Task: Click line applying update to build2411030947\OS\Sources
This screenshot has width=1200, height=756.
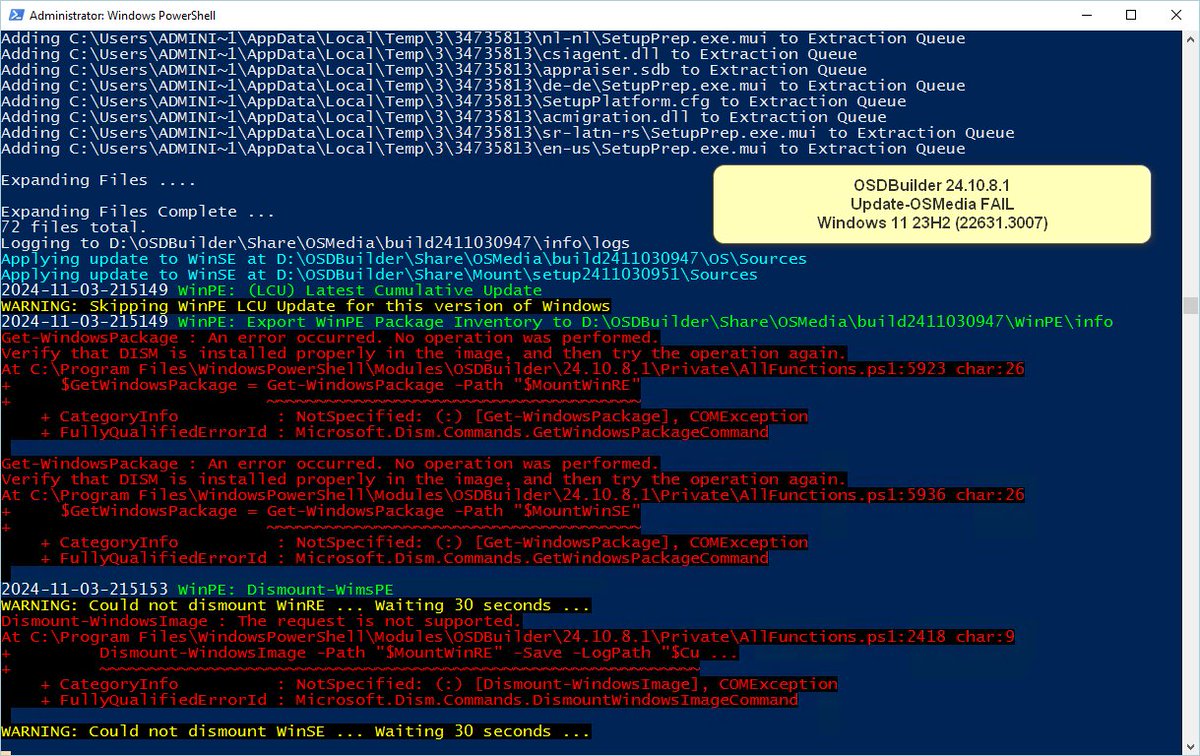Action: 404,259
